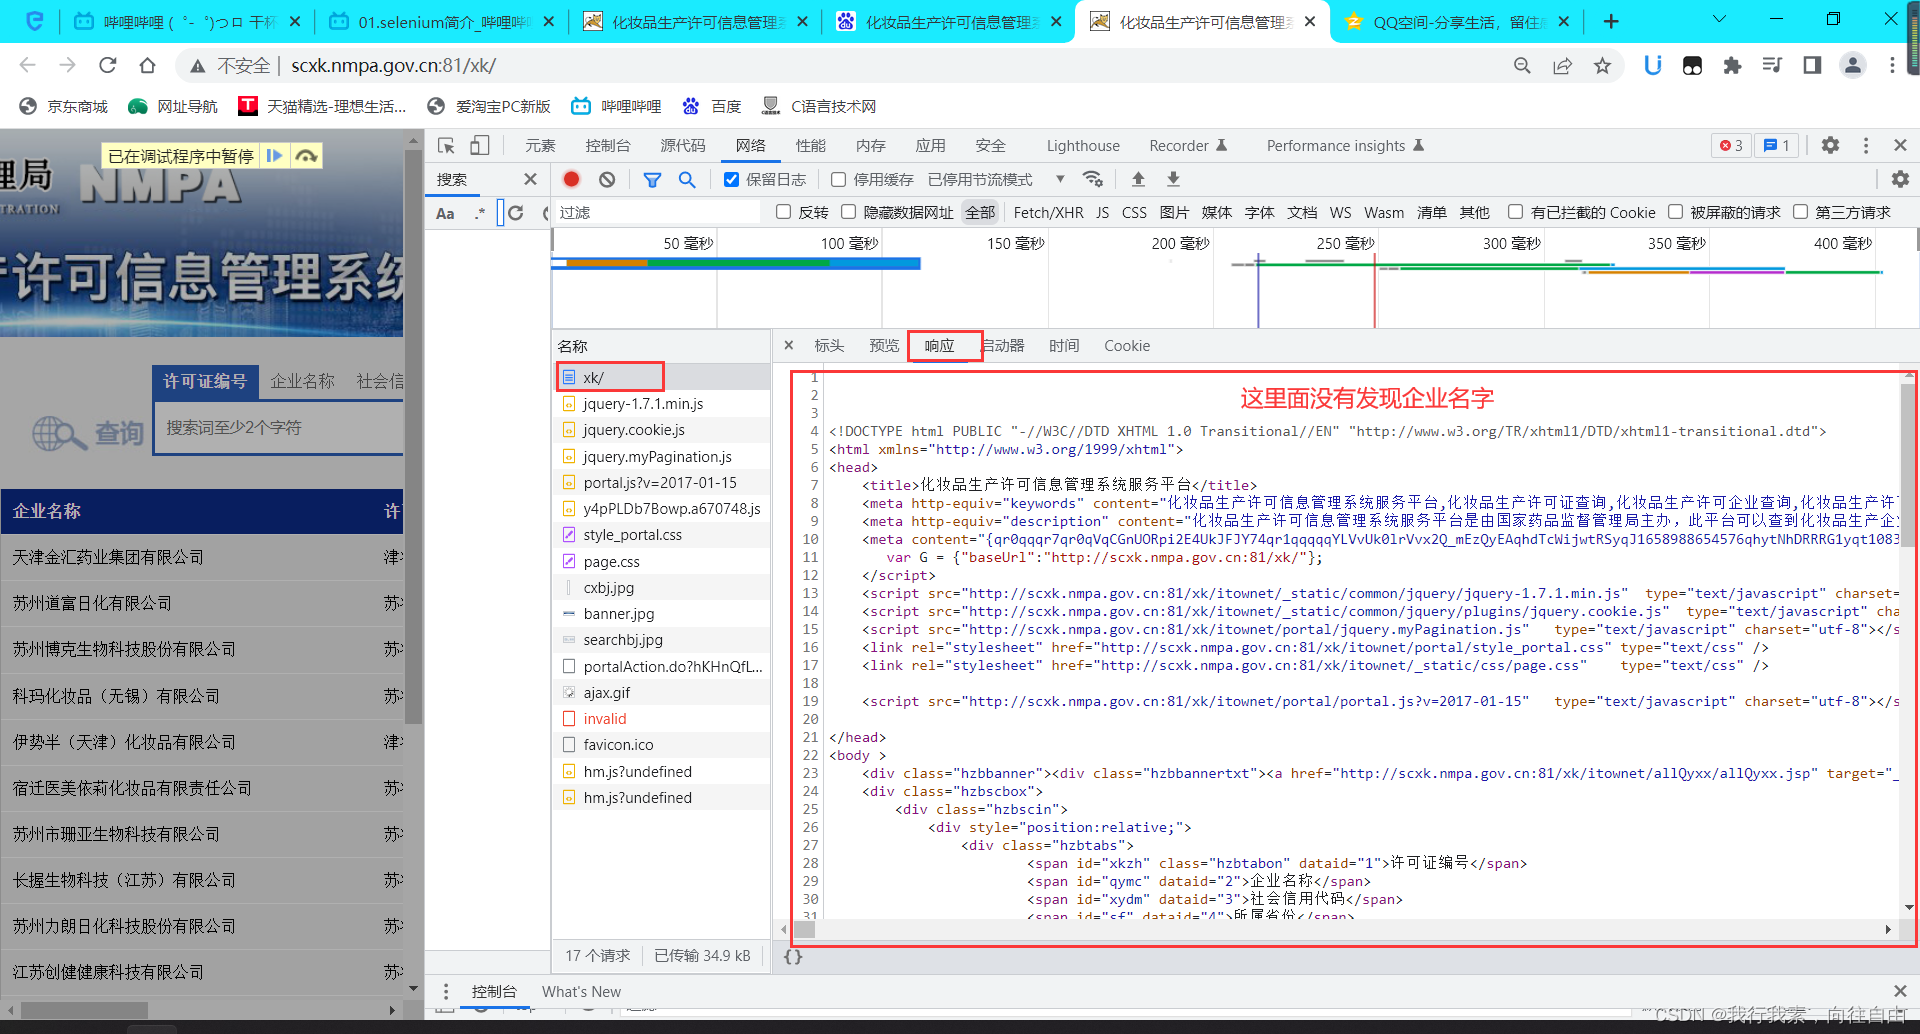Open the 标头 request detail tab
The width and height of the screenshot is (1920, 1034).
point(829,345)
